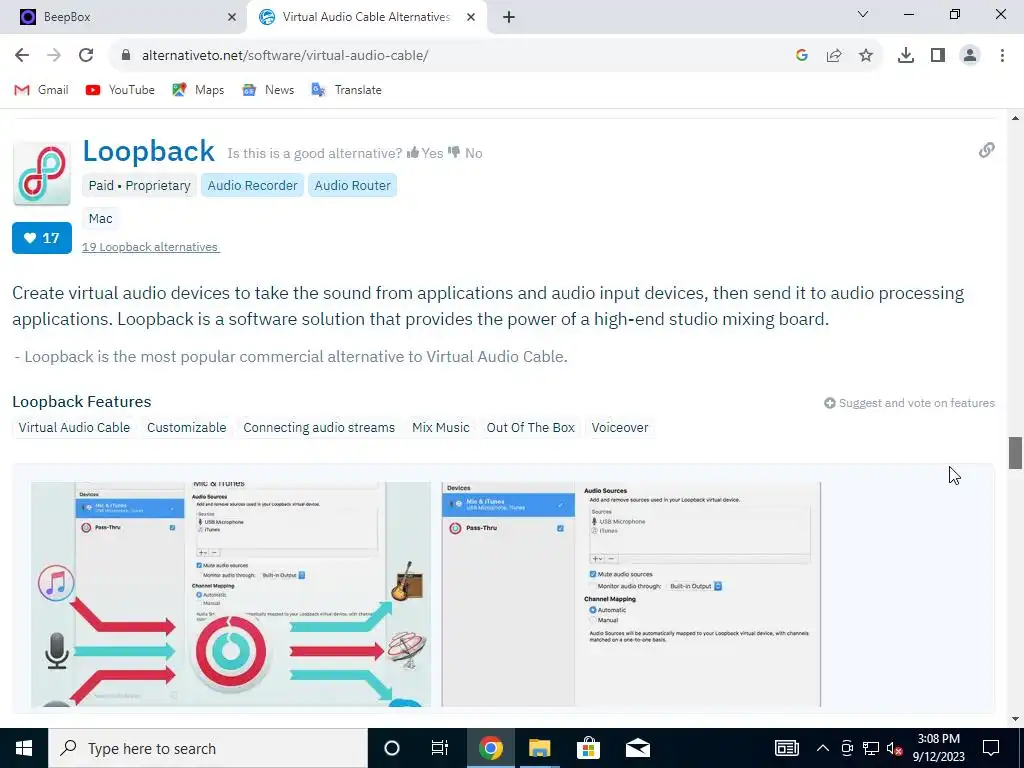Image resolution: width=1024 pixels, height=768 pixels.
Task: Vote No thumbs down for Loopback
Action: pos(465,153)
